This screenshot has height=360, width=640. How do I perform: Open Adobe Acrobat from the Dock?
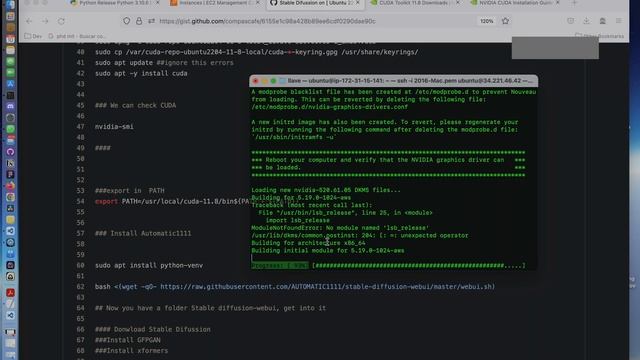click(x=10, y=293)
